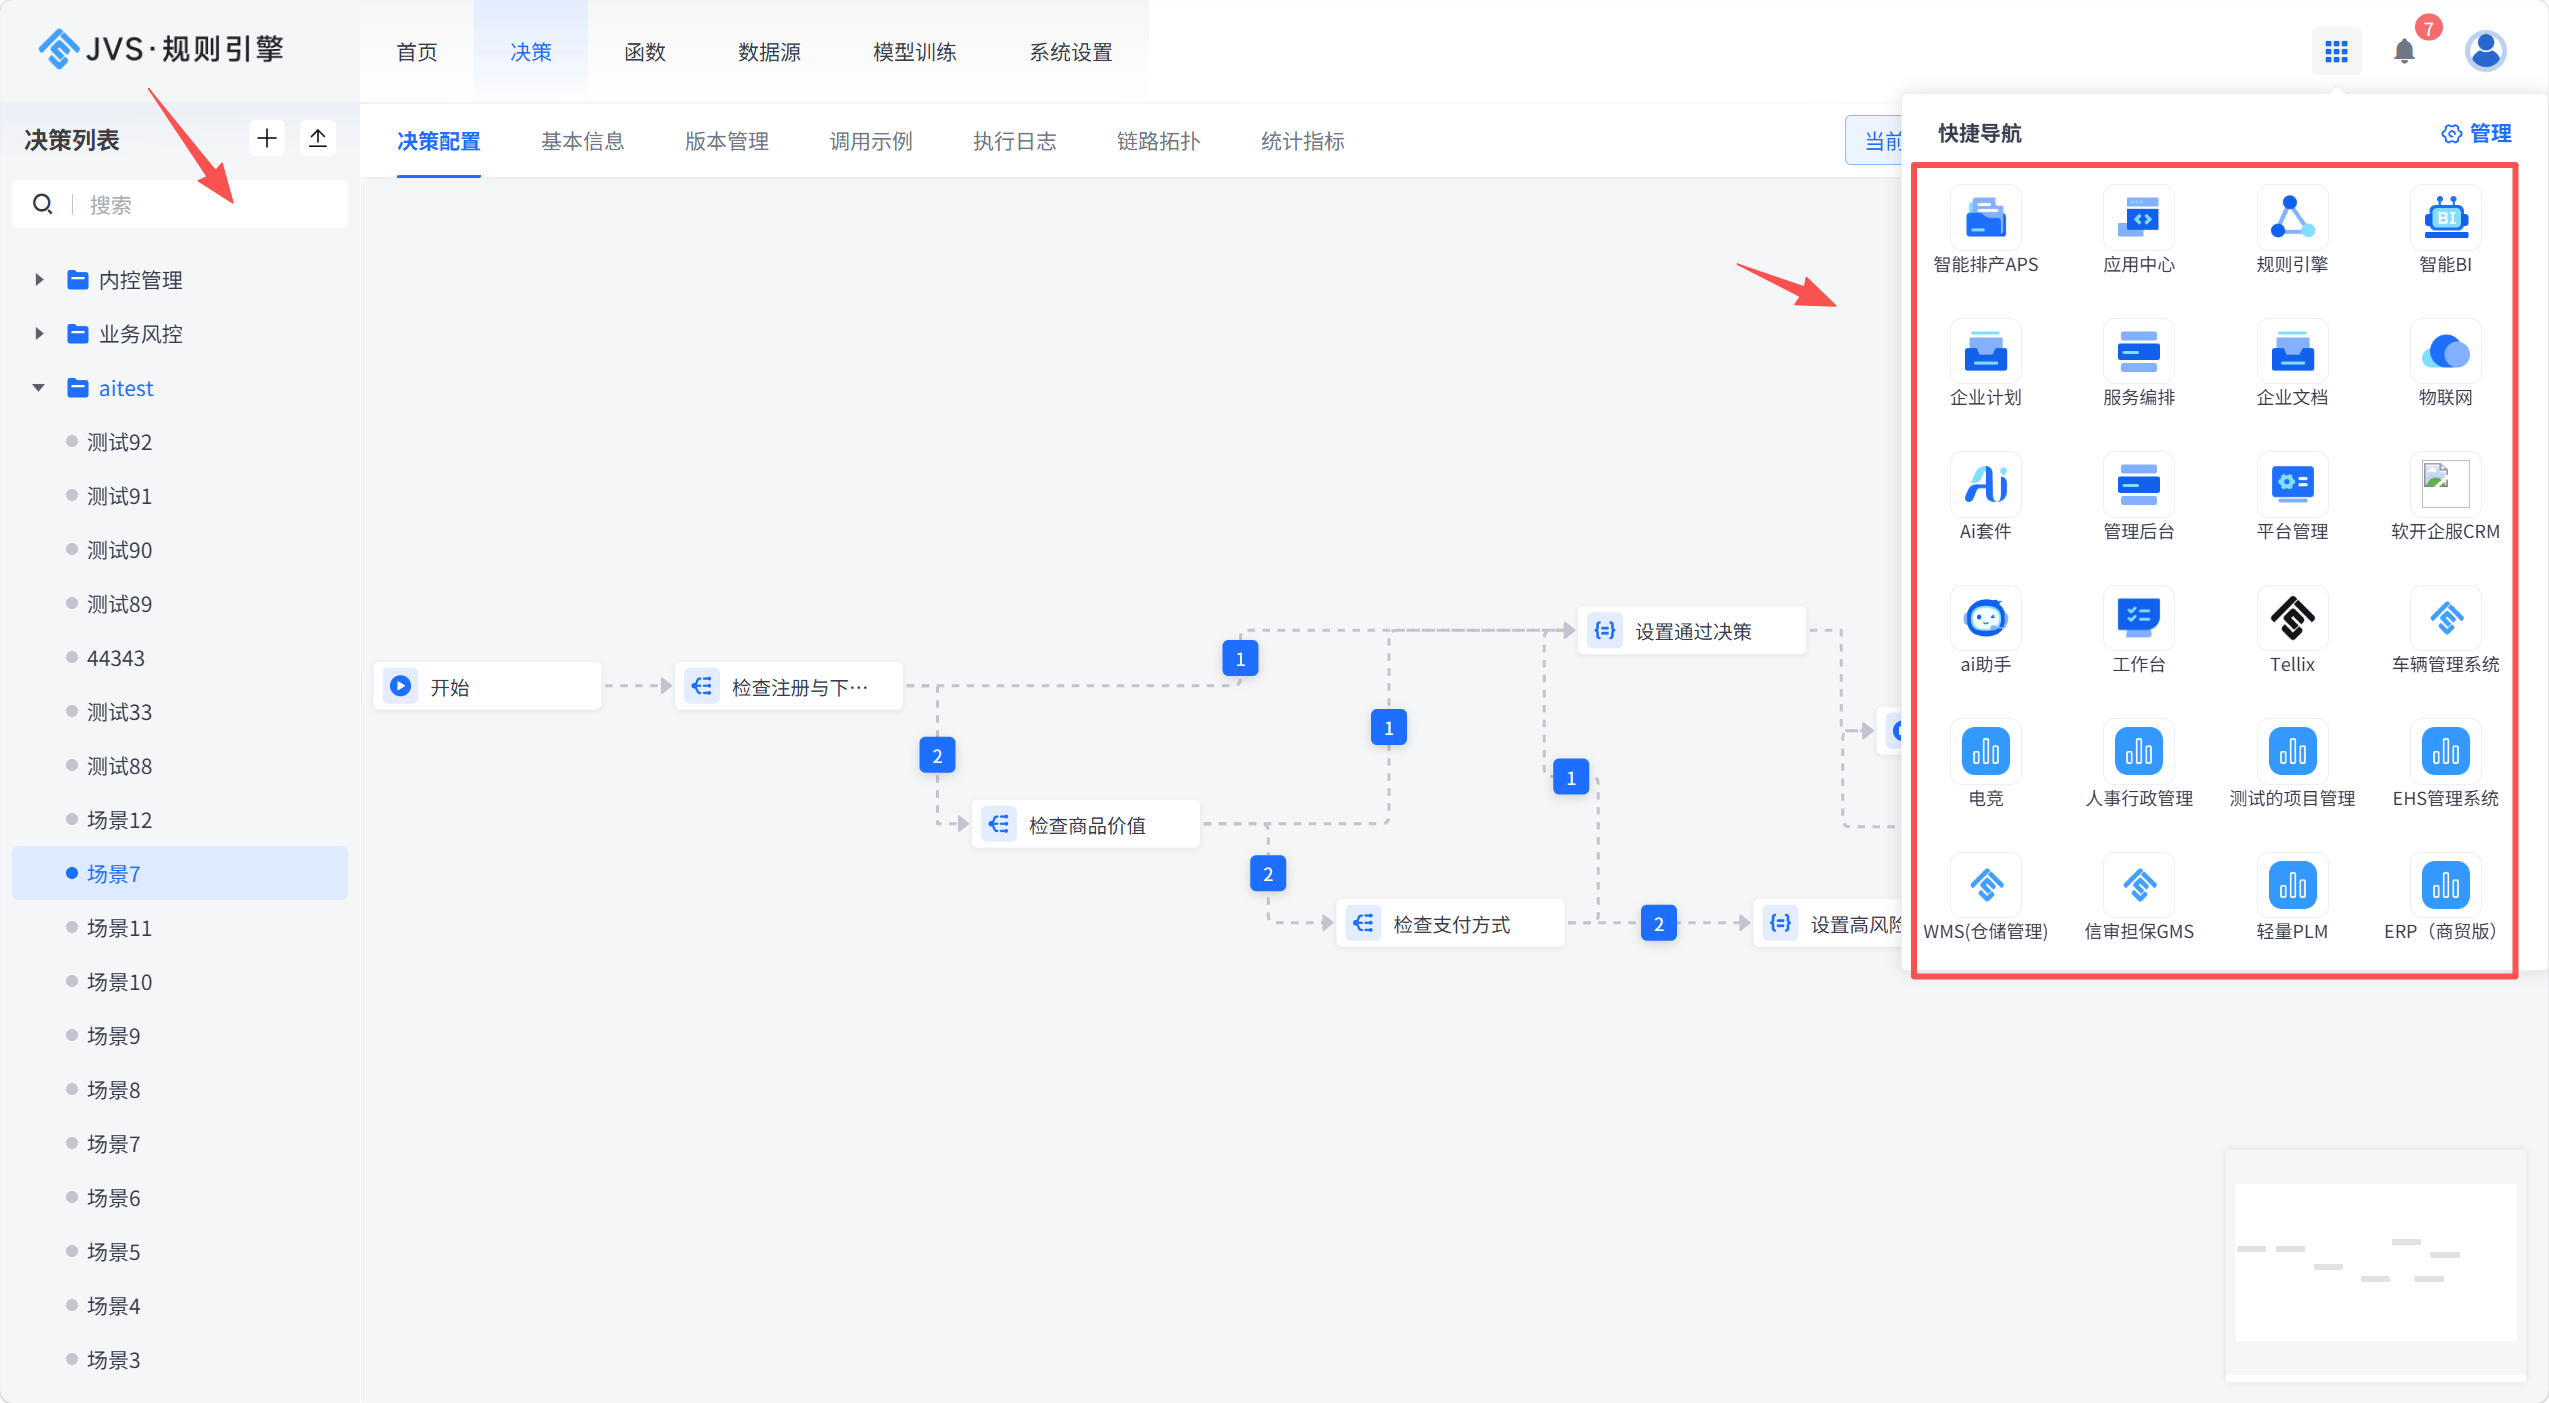
Task: Expand the 内控管理 folder
Action: tap(39, 280)
